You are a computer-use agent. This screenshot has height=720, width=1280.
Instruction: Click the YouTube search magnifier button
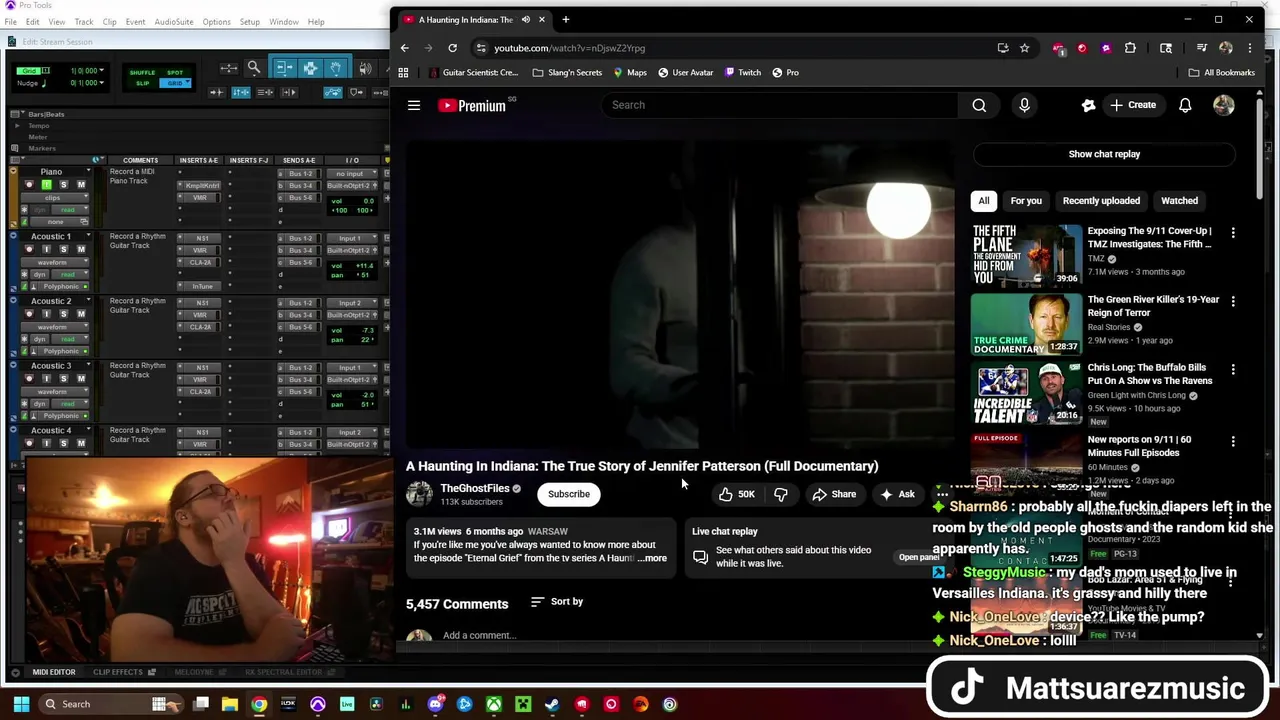coord(979,105)
